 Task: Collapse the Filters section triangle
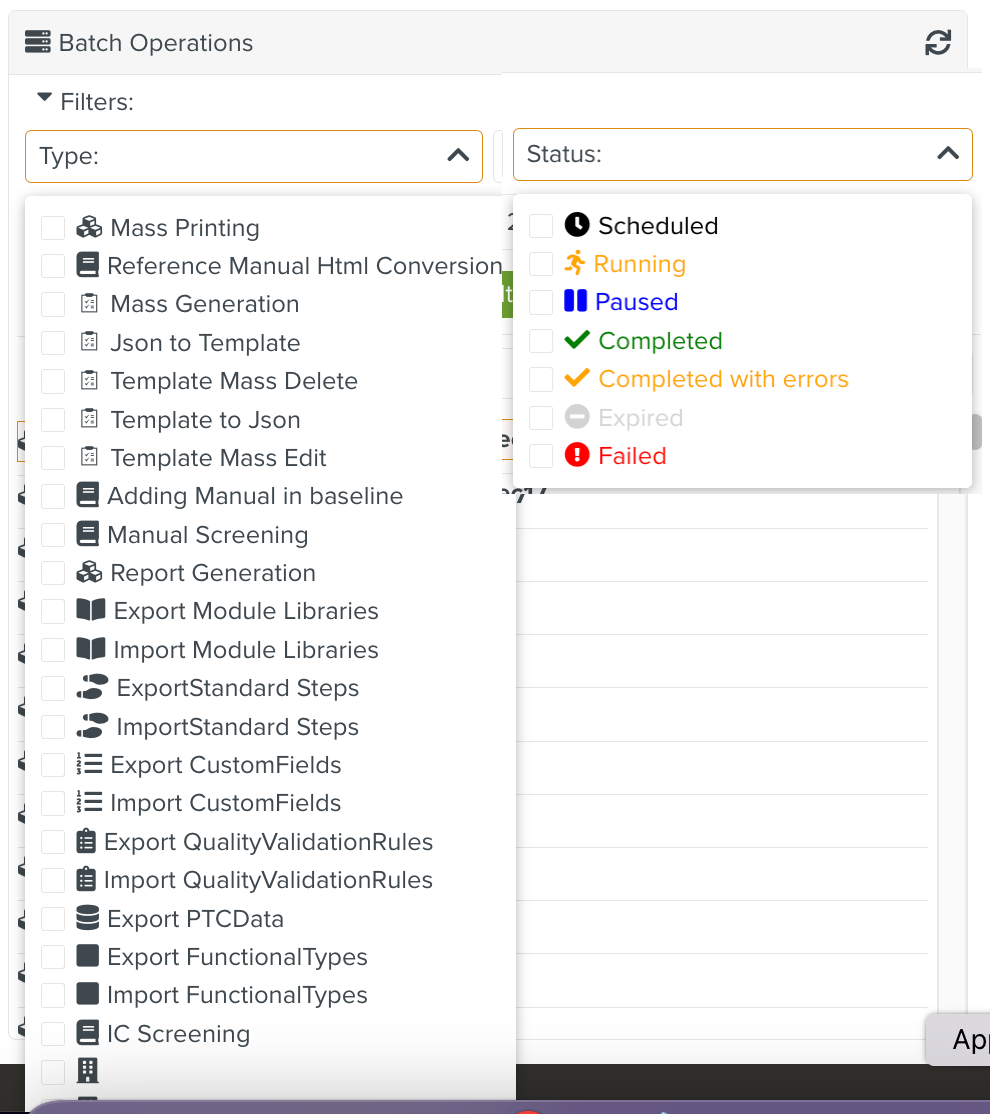(44, 100)
